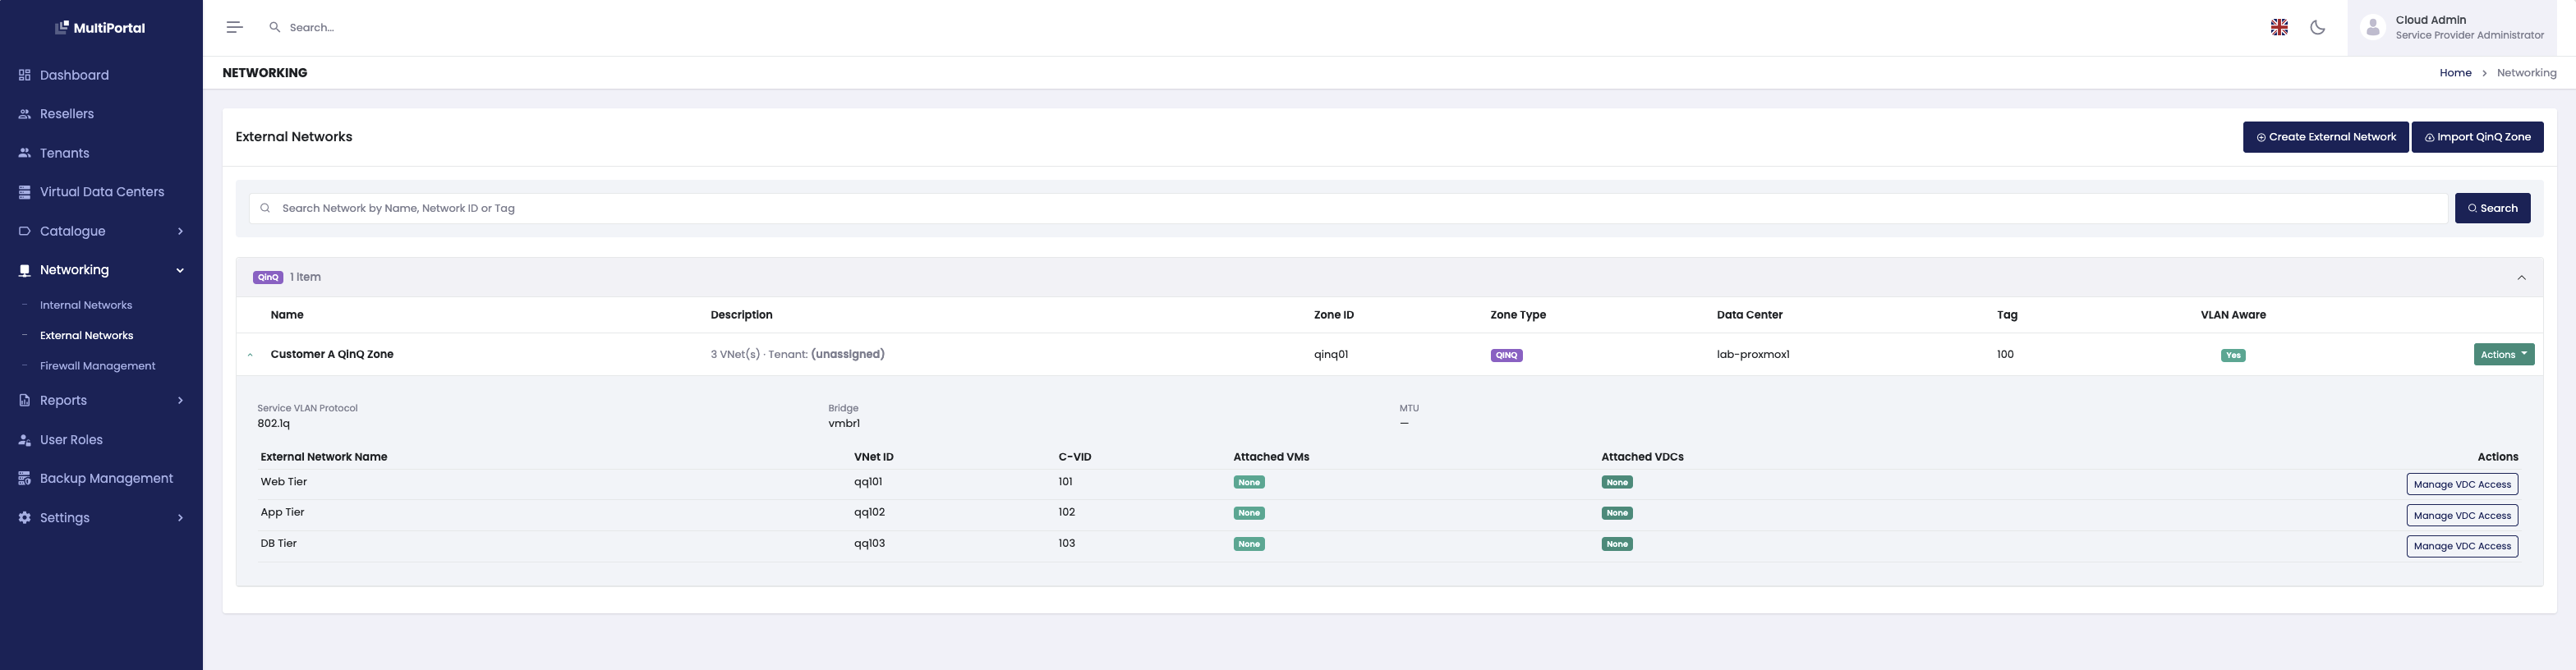Click VNet ID qq101
Screen dimensions: 2576x670
[x=868, y=482]
